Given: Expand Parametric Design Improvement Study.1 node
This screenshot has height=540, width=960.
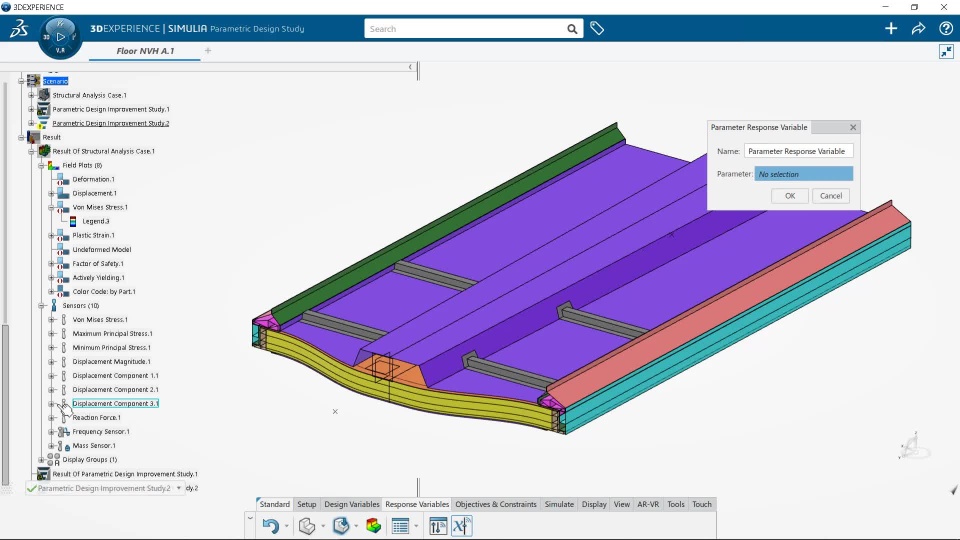Looking at the screenshot, I should 31,109.
